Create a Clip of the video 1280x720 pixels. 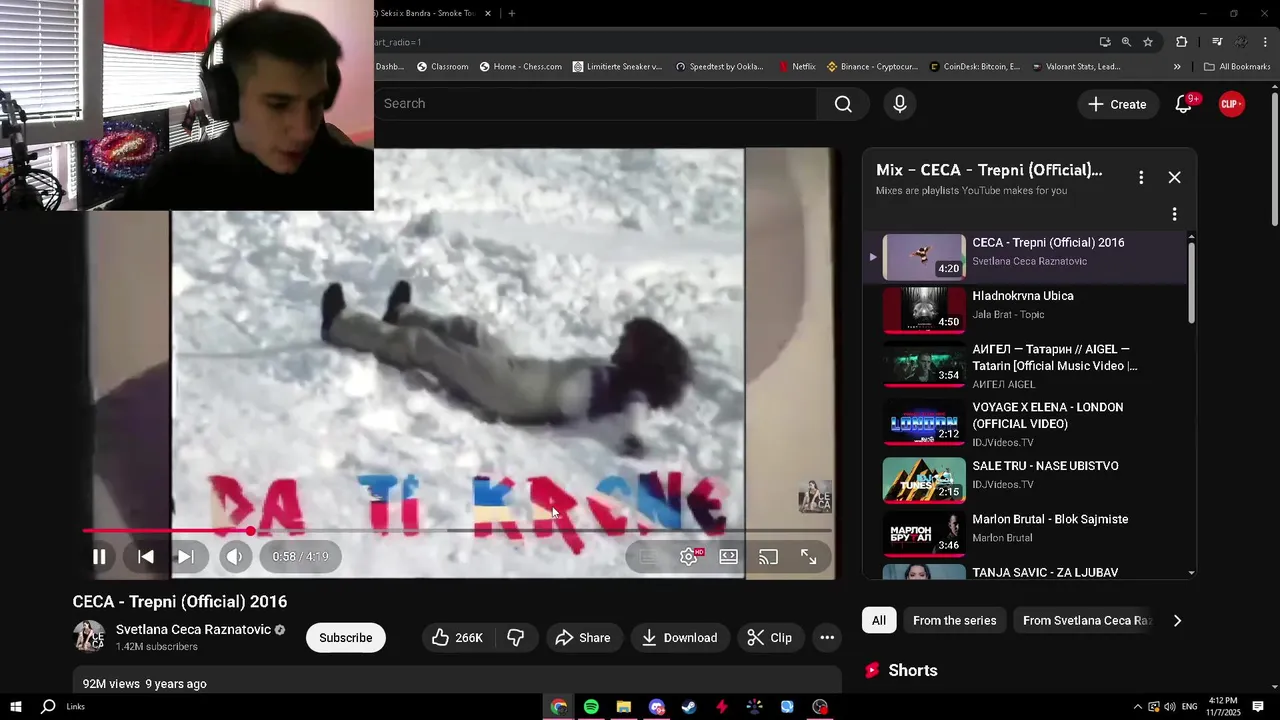(x=770, y=638)
